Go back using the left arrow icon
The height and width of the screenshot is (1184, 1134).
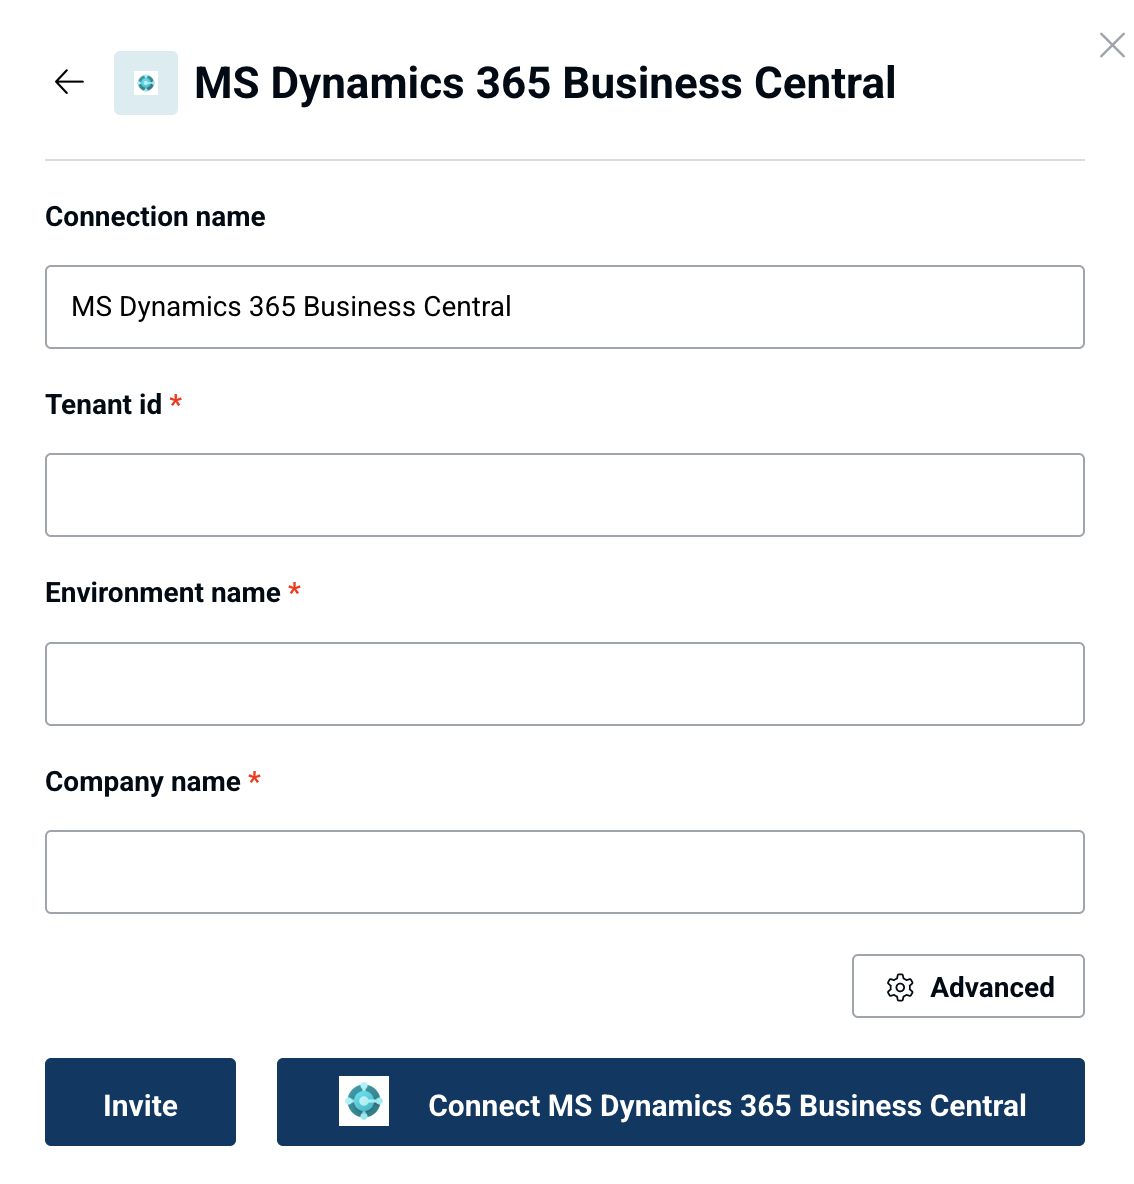pyautogui.click(x=69, y=82)
